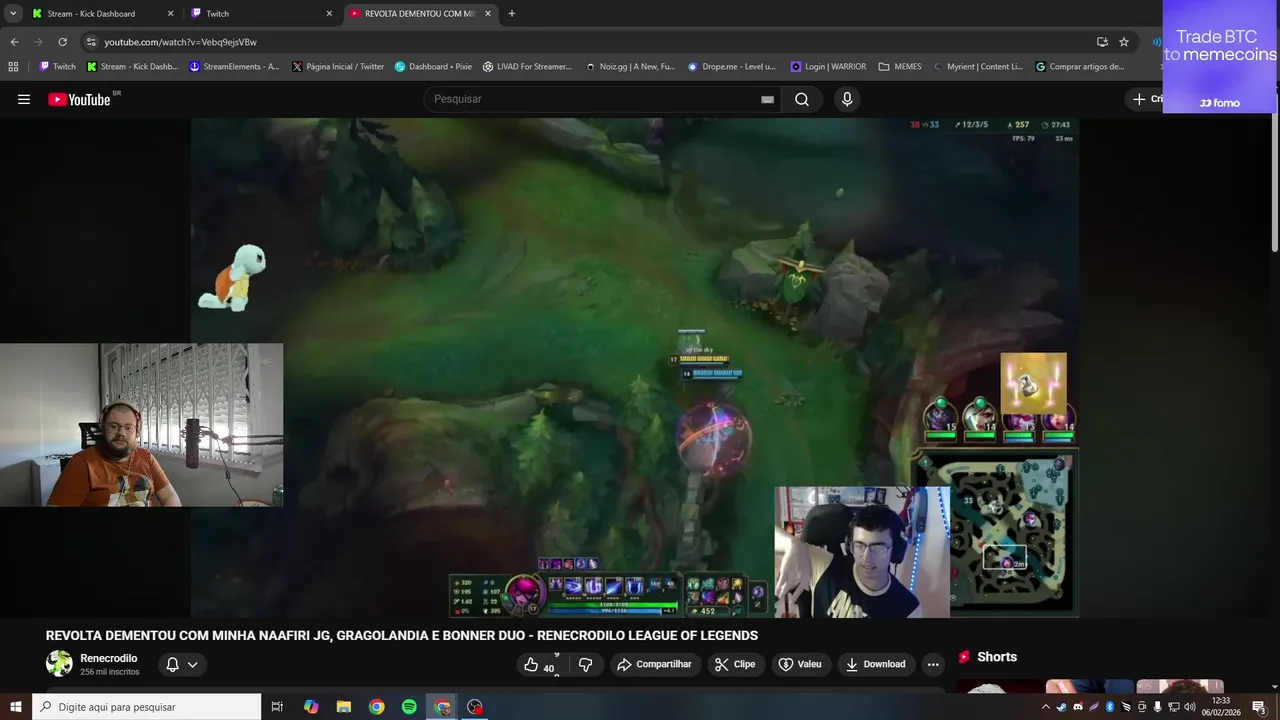1280x720 pixels.
Task: Click the YouTube search magnifier button
Action: pyautogui.click(x=802, y=99)
